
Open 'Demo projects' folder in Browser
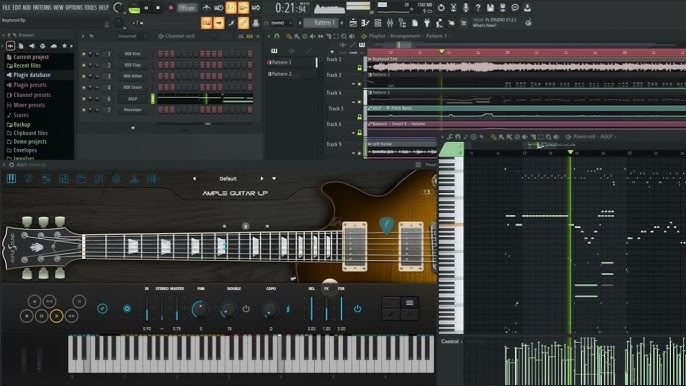click(30, 141)
